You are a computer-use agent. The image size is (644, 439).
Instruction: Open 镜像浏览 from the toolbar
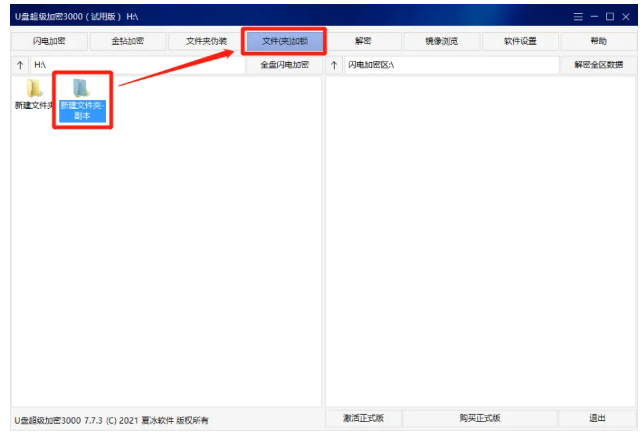[x=441, y=41]
